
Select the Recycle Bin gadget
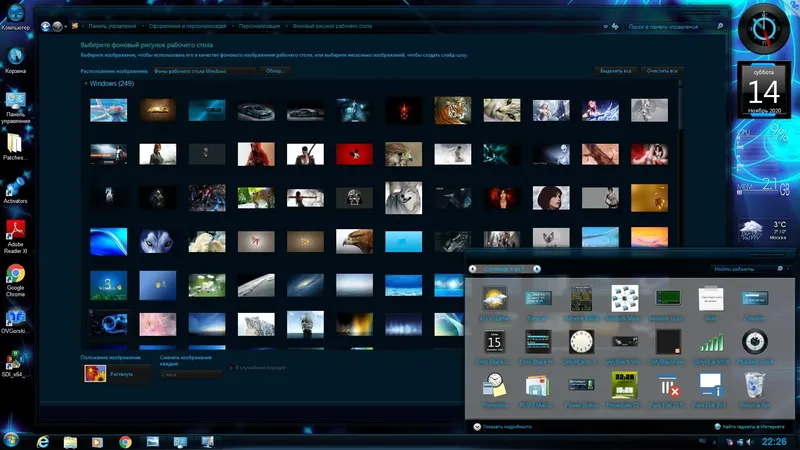pos(755,390)
